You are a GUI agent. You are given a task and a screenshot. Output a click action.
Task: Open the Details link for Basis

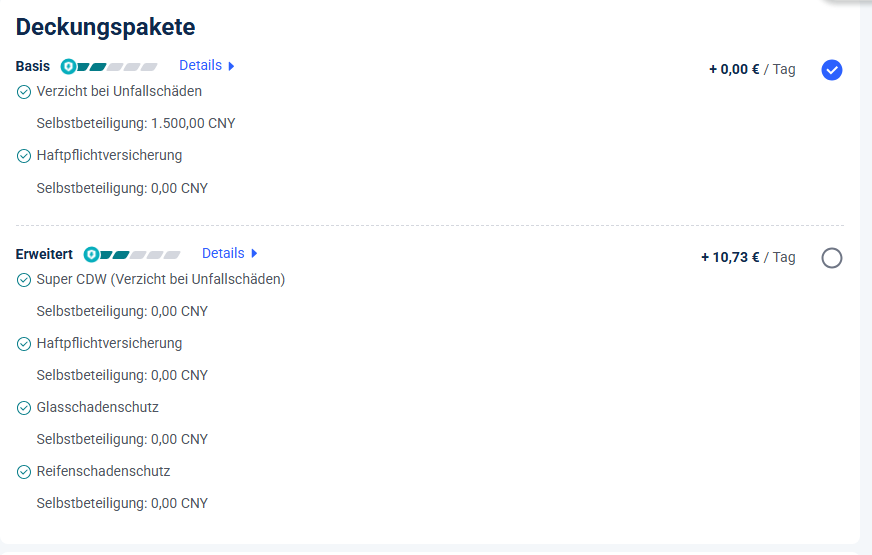200,65
